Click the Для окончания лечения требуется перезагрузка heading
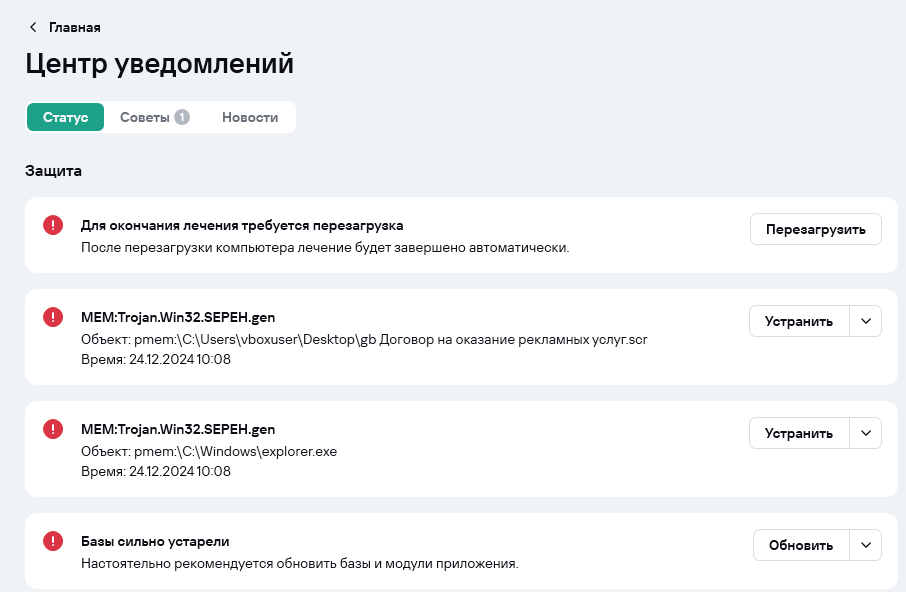This screenshot has width=906, height=592. [x=242, y=226]
